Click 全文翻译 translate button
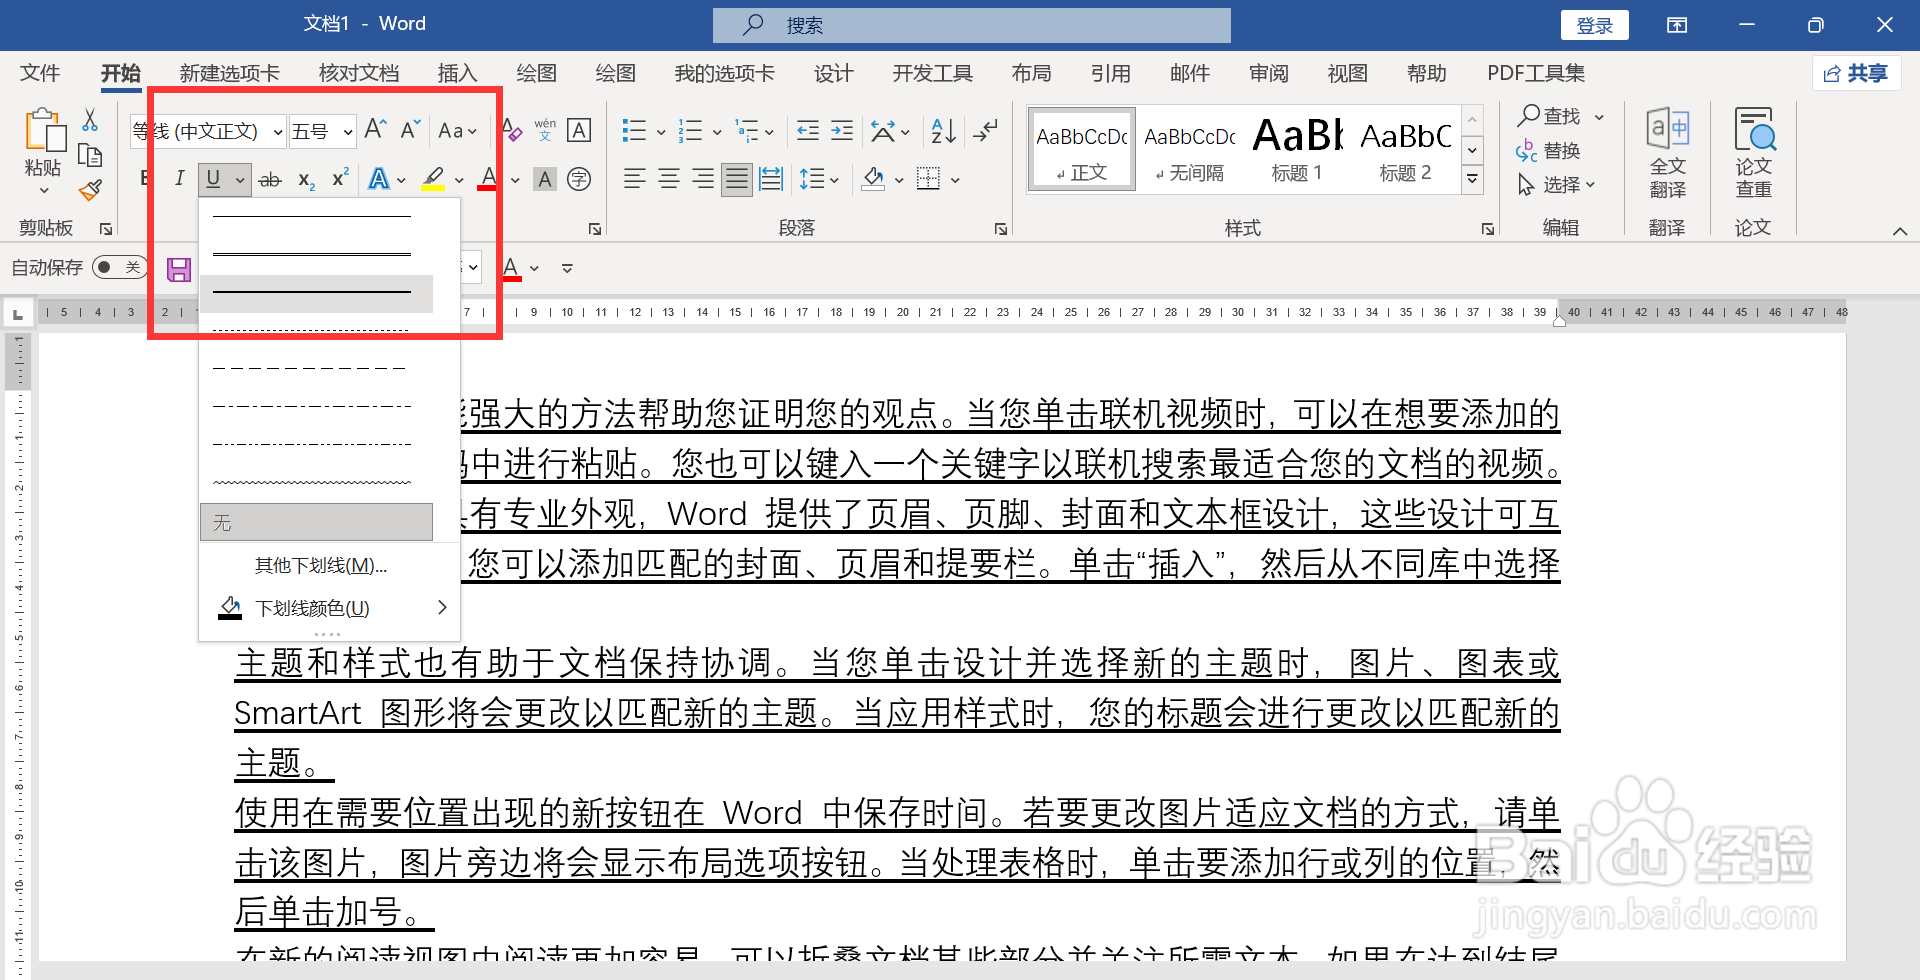 (1667, 152)
